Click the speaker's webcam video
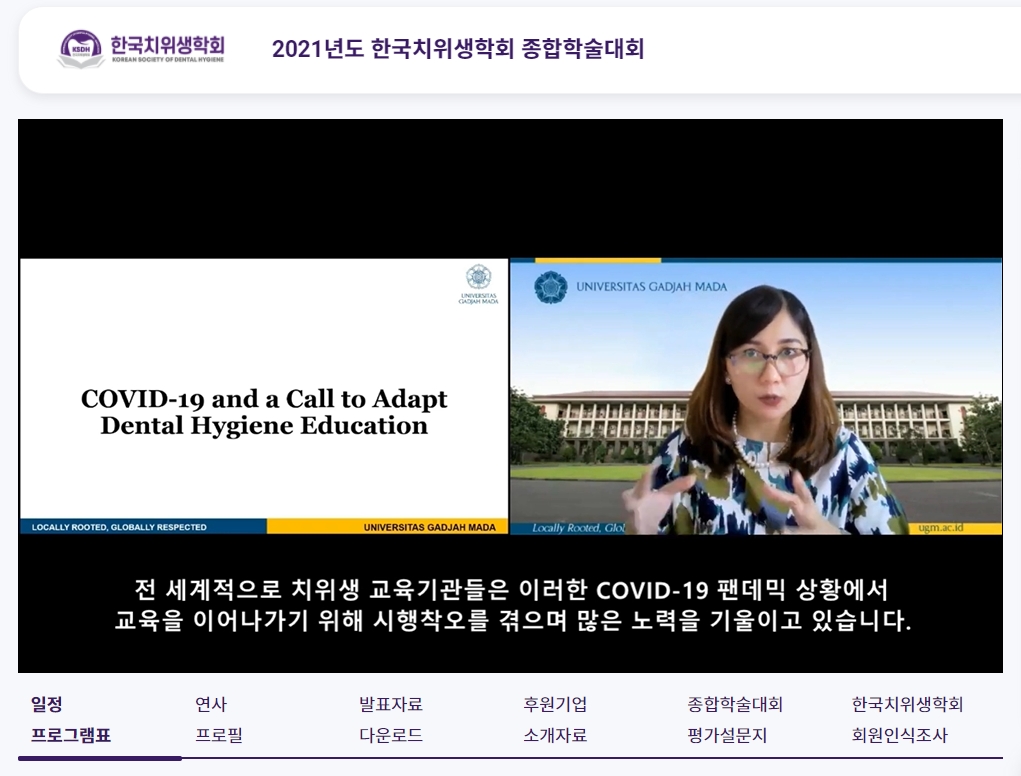This screenshot has width=1021, height=776. (x=755, y=400)
